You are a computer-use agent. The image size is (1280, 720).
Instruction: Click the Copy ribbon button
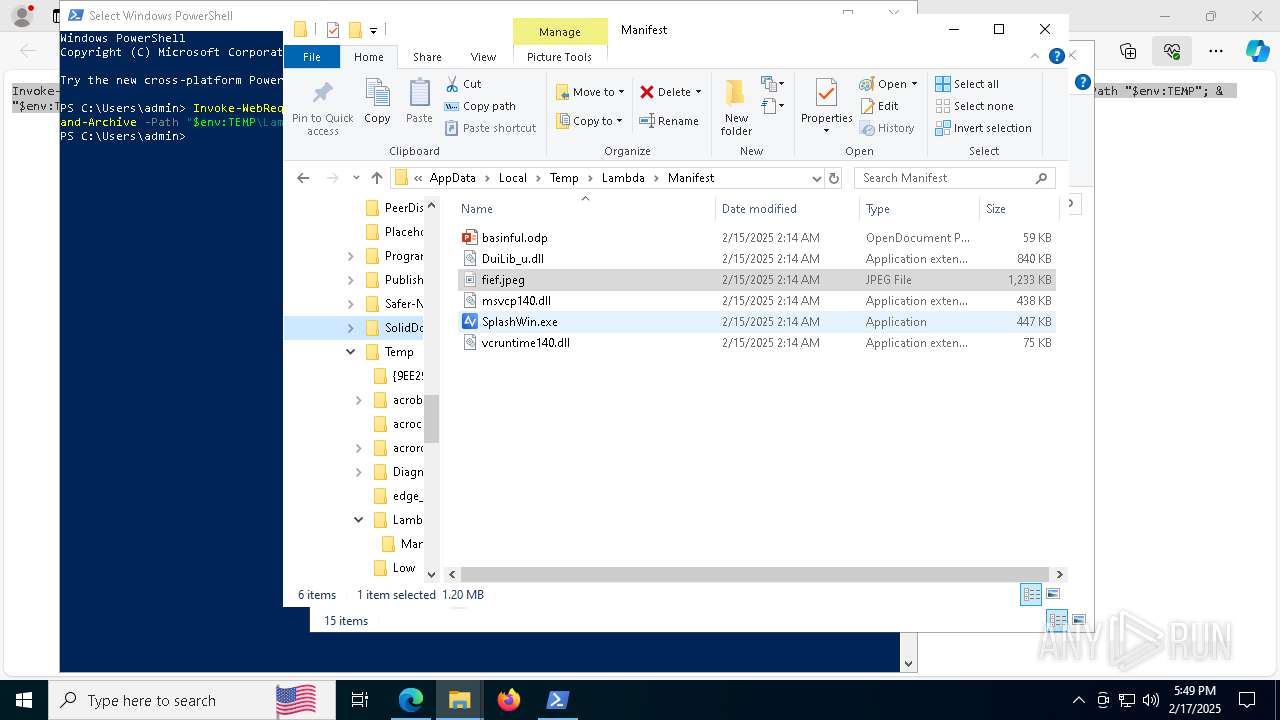pyautogui.click(x=377, y=102)
